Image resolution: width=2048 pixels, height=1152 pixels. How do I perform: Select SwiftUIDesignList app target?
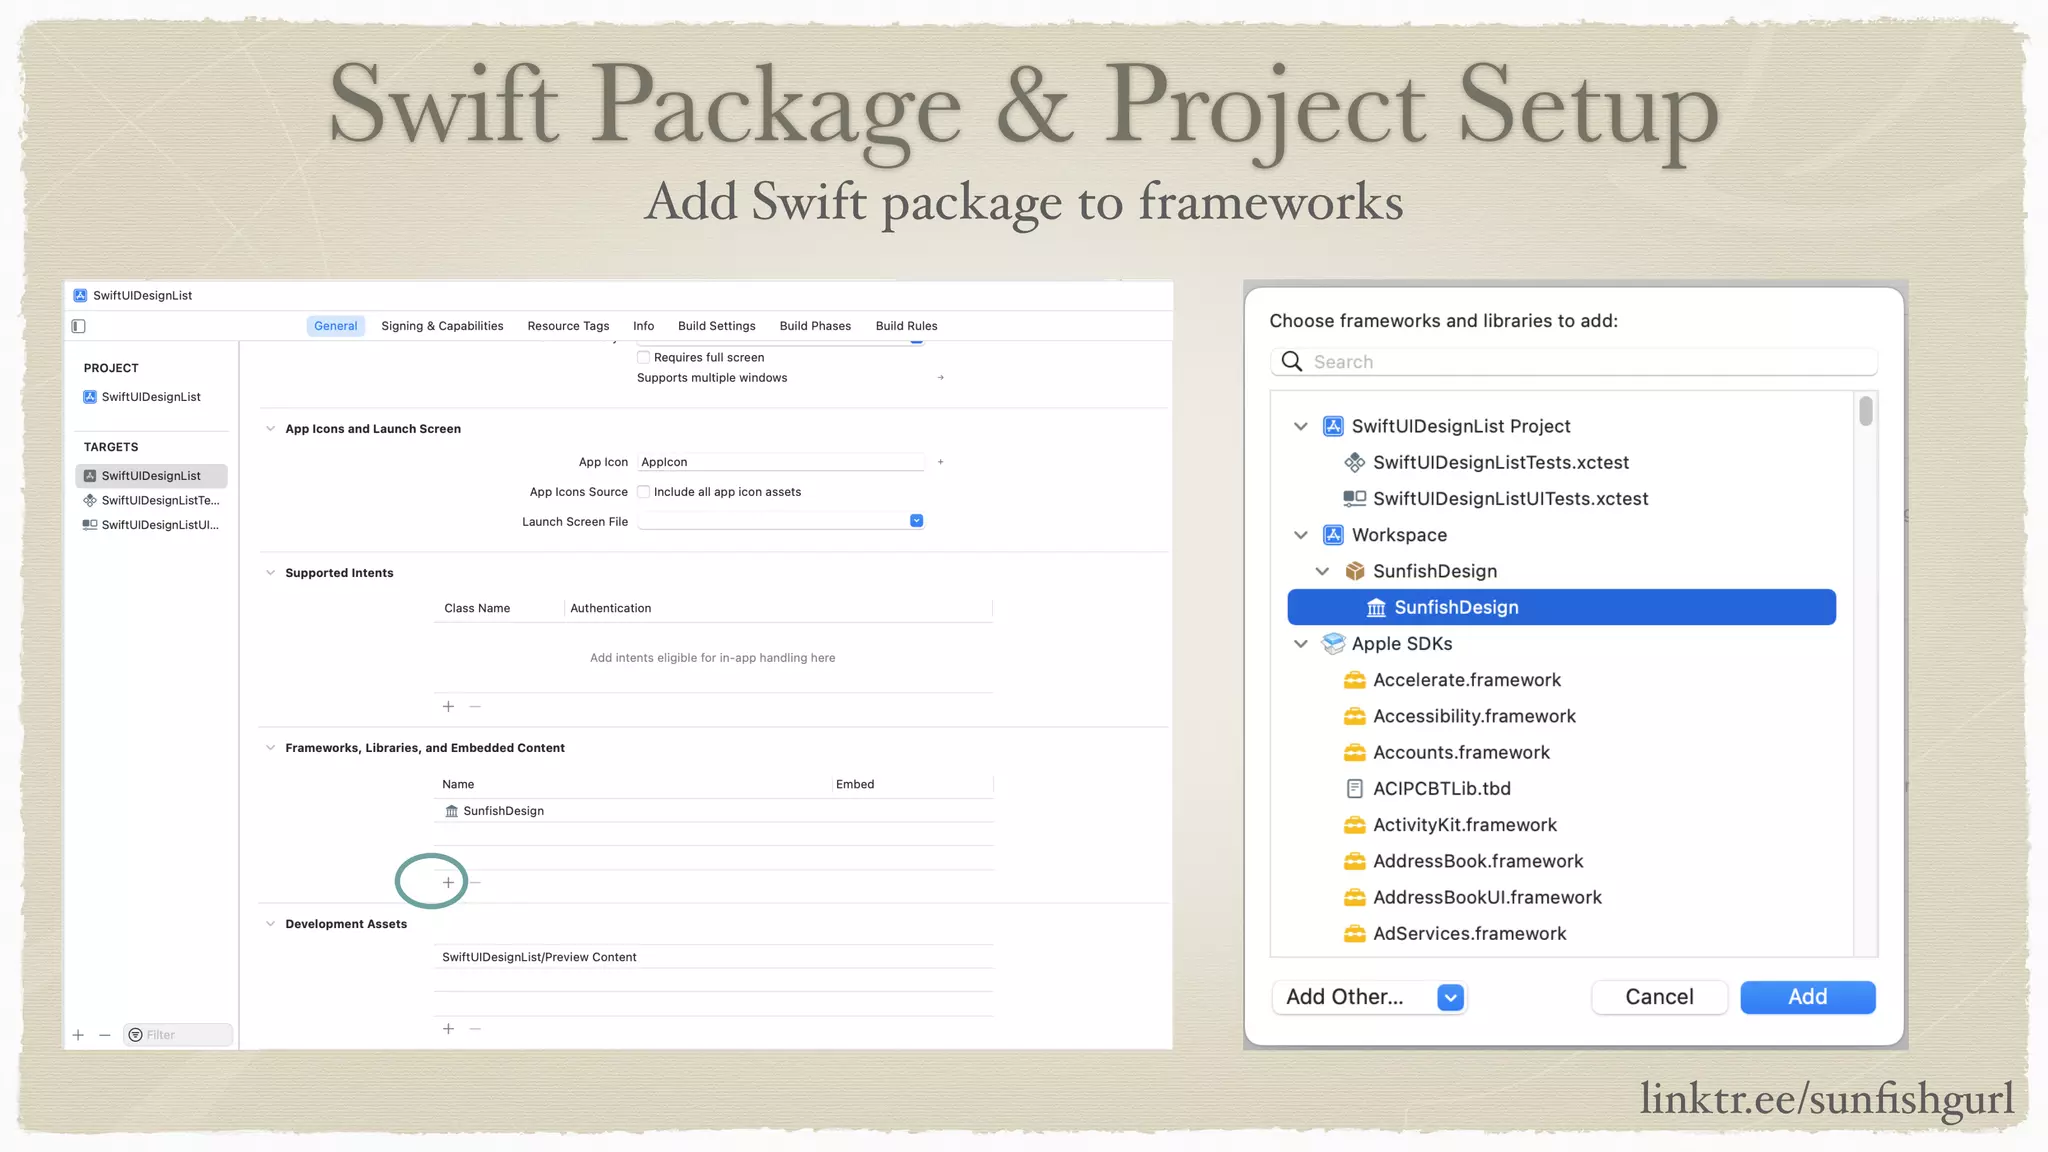tap(151, 476)
